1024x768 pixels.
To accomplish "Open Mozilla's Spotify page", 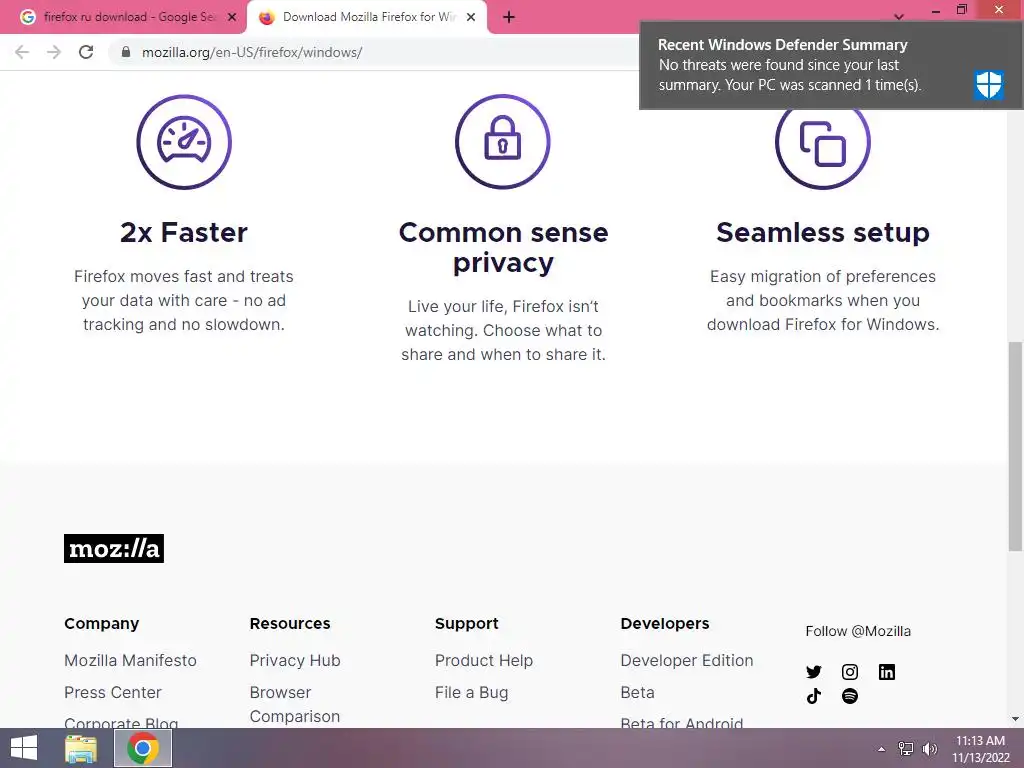I will coord(850,696).
